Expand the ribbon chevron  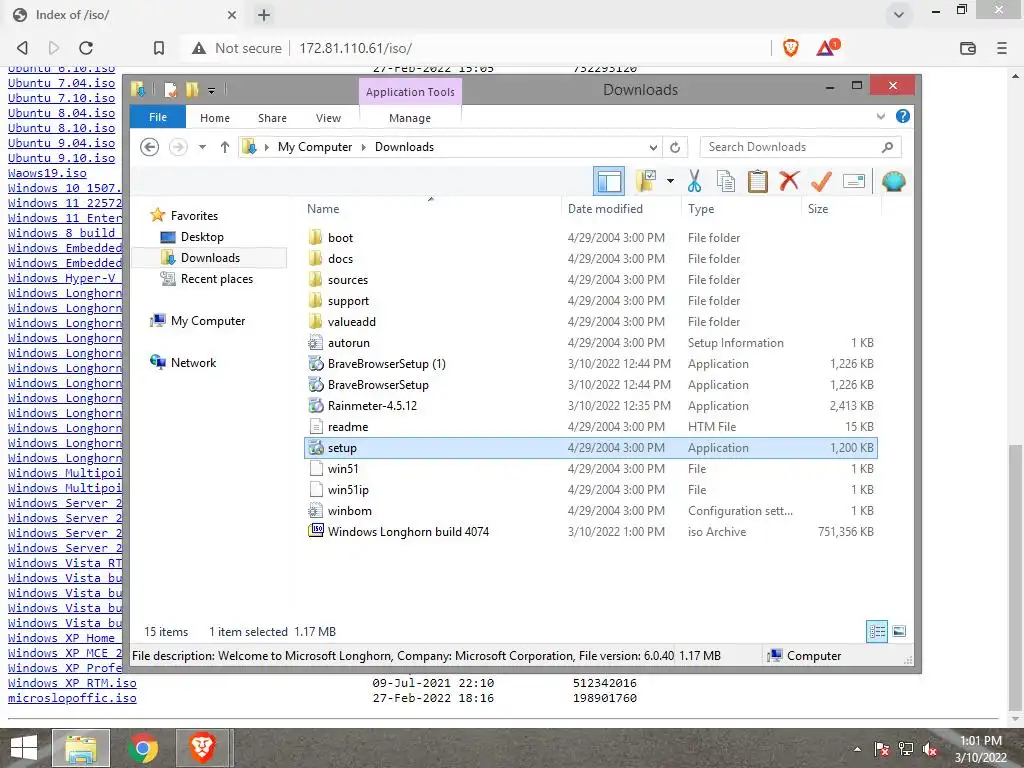(x=881, y=116)
